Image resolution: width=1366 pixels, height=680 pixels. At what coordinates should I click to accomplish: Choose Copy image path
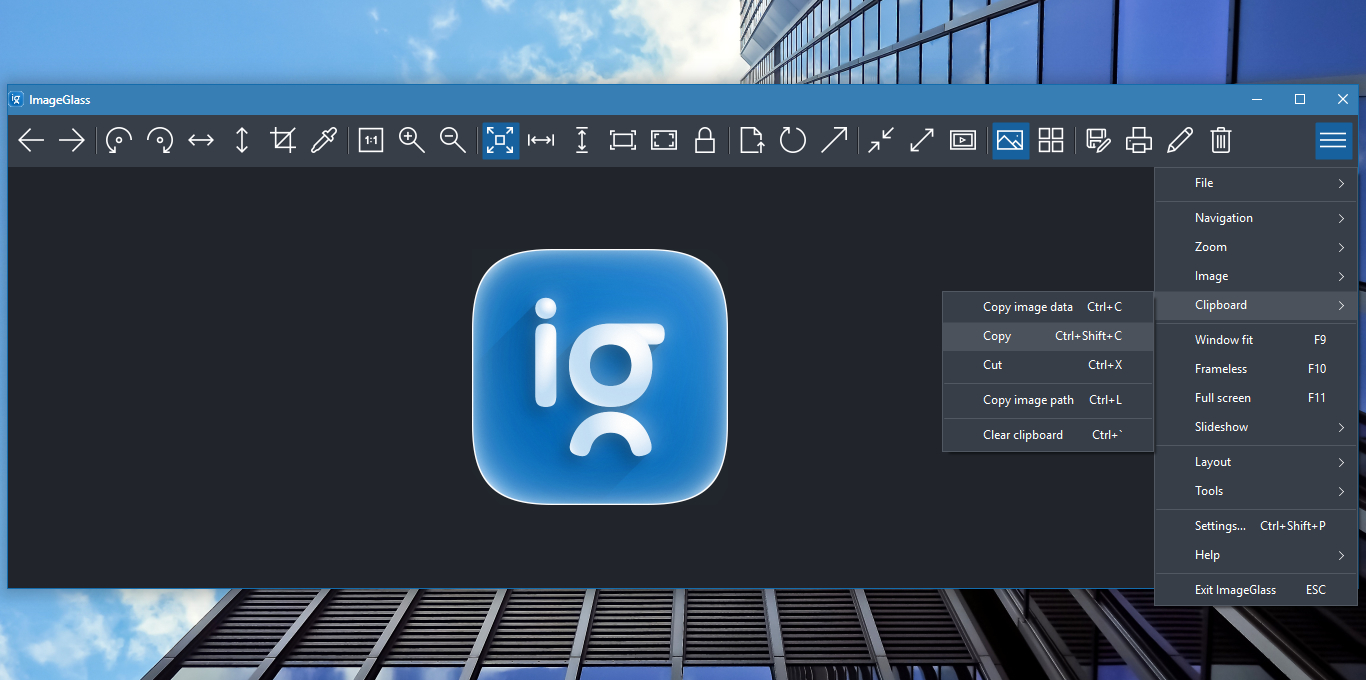click(x=1048, y=400)
